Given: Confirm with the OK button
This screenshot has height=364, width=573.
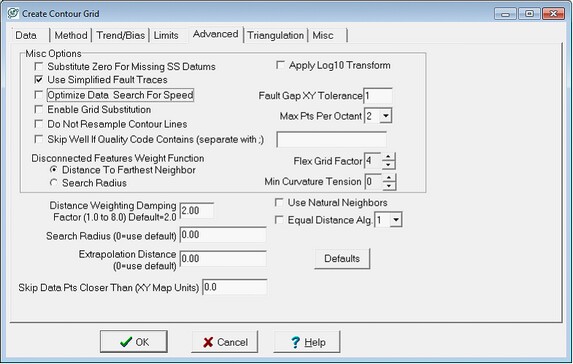Looking at the screenshot, I should 134,342.
